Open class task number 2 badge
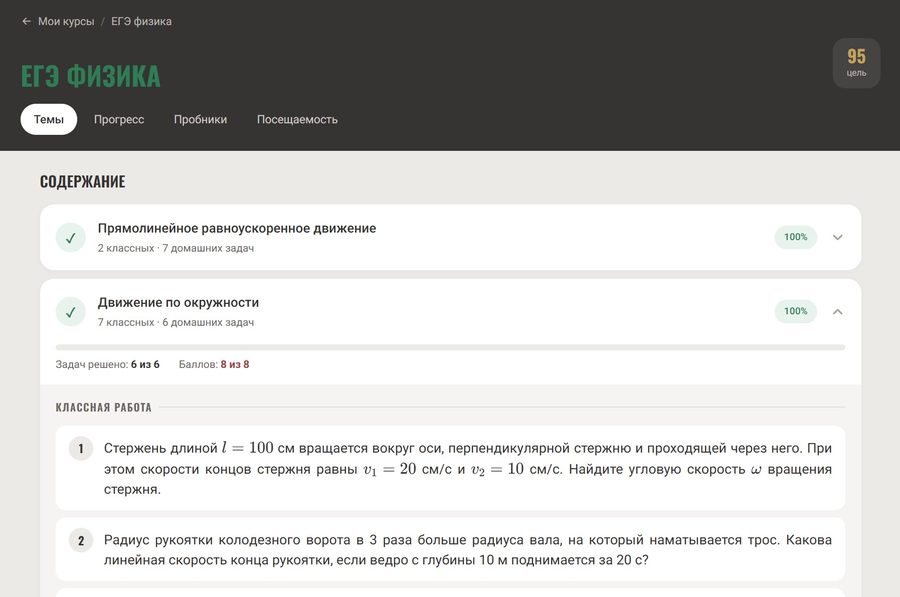Screen dimensions: 900x597 [x=81, y=540]
